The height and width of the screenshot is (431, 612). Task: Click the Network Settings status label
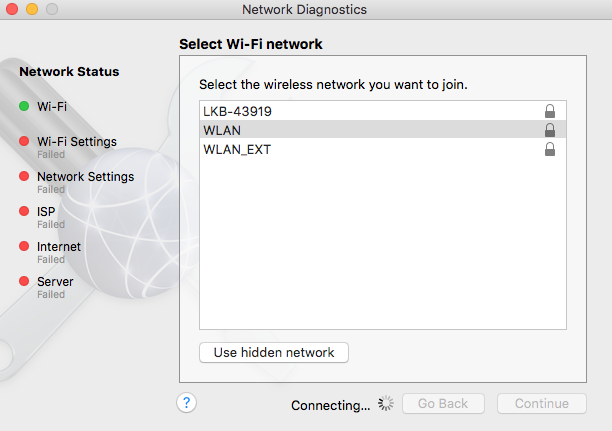[x=85, y=177]
